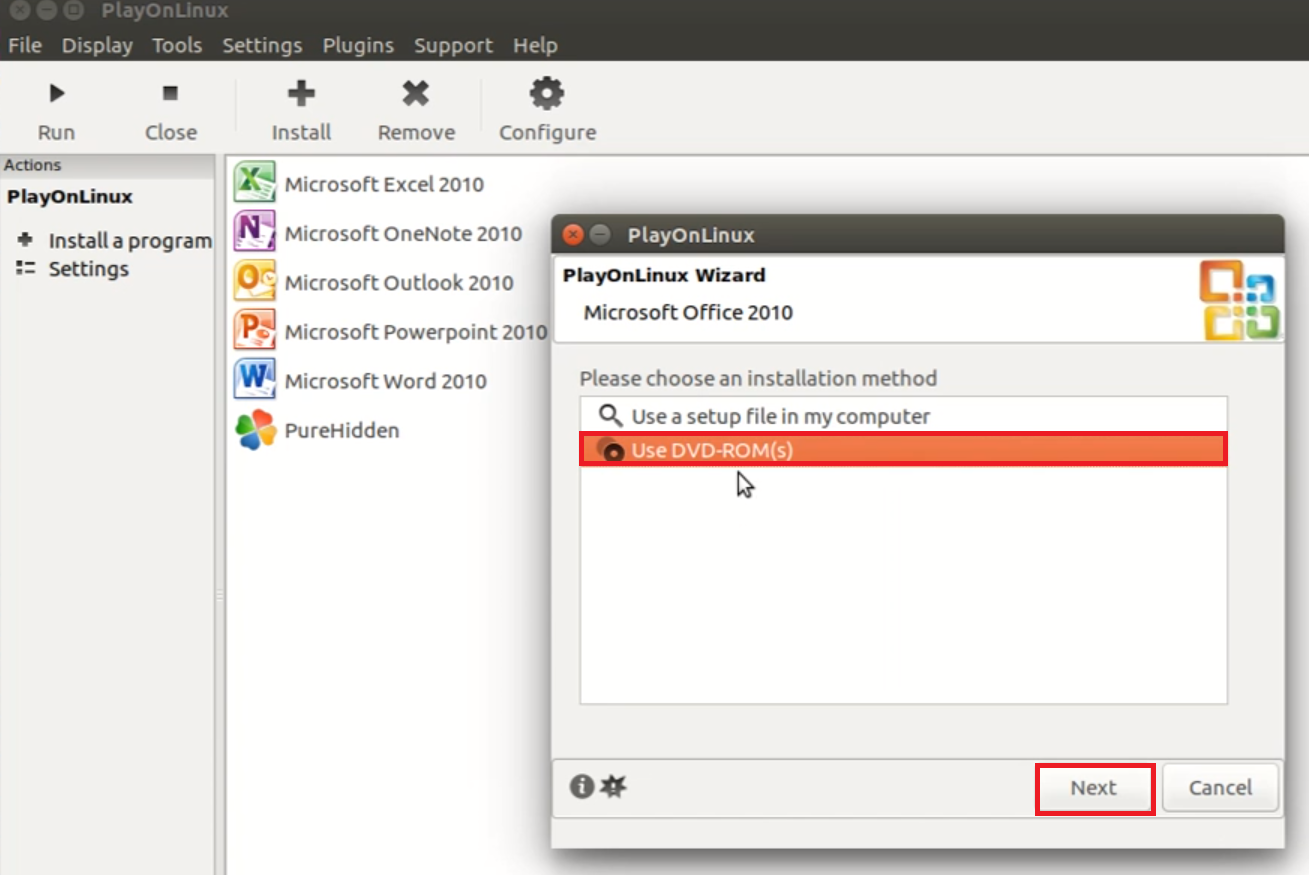Click the 'Configure' toolbar label
Screen dimensions: 1309x875
(x=547, y=132)
